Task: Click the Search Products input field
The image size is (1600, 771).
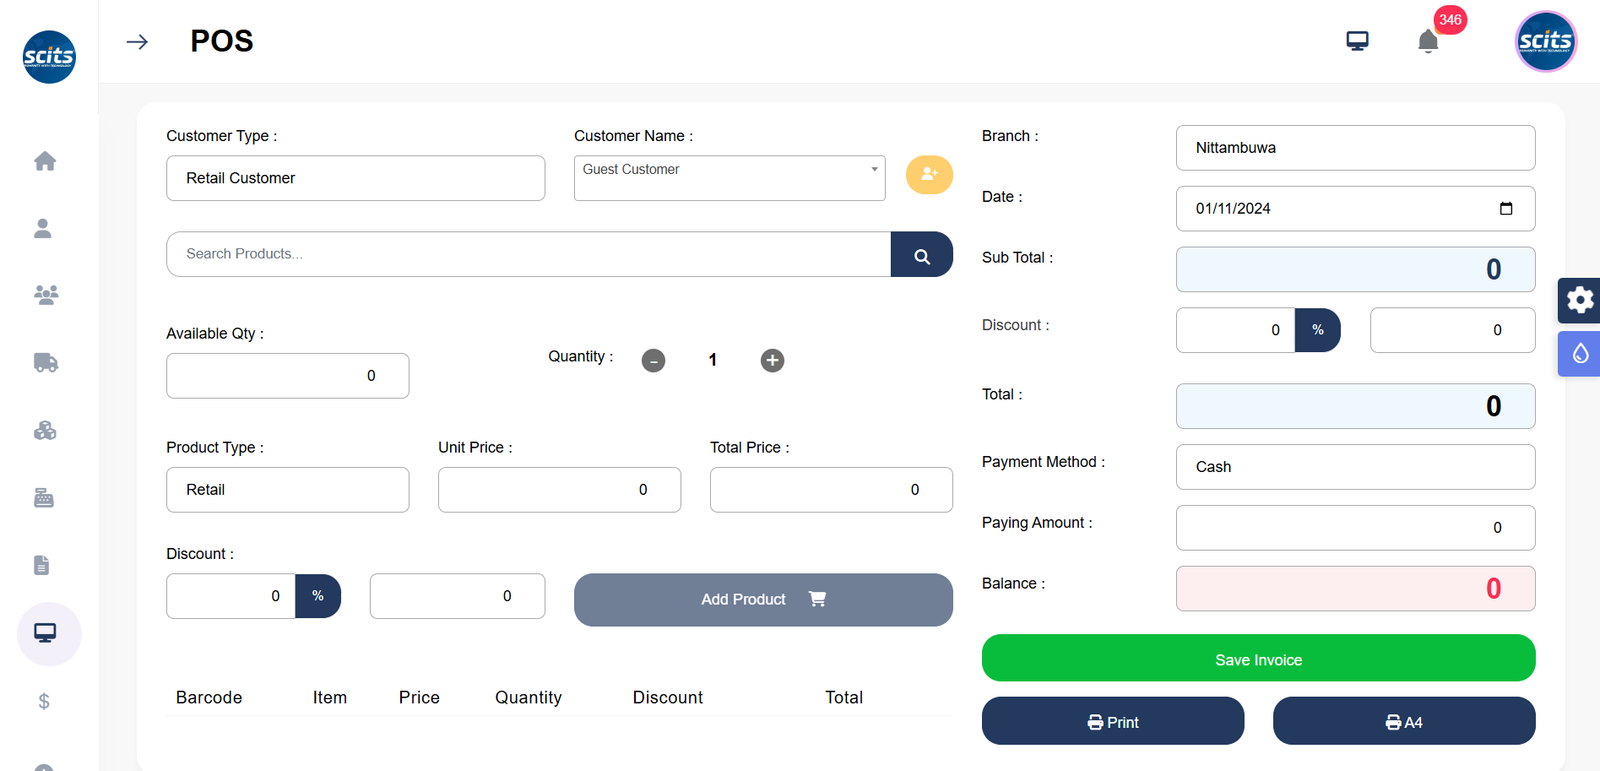Action: 528,254
